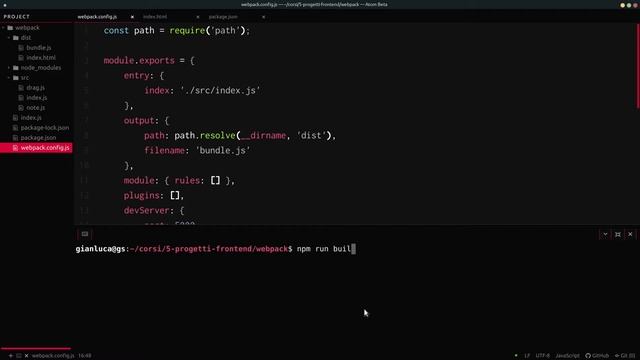
Task: Collapse the webpack root folder arrow
Action: tap(4, 28)
